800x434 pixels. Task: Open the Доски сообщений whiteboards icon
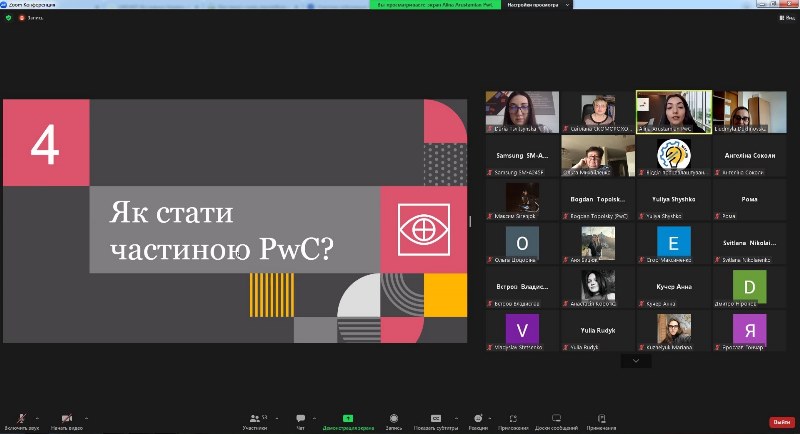tap(556, 418)
